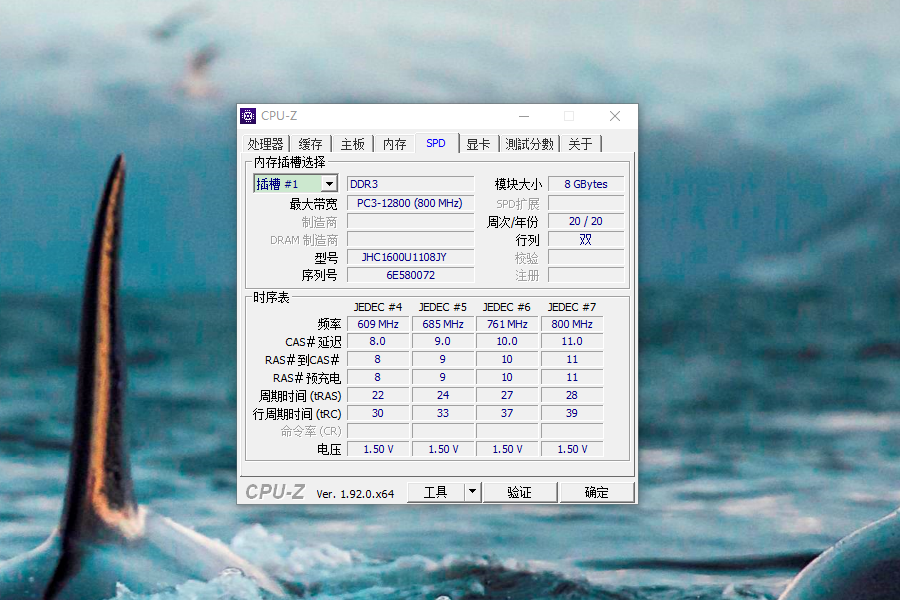Select tRC value 39
900x600 pixels.
coord(572,413)
